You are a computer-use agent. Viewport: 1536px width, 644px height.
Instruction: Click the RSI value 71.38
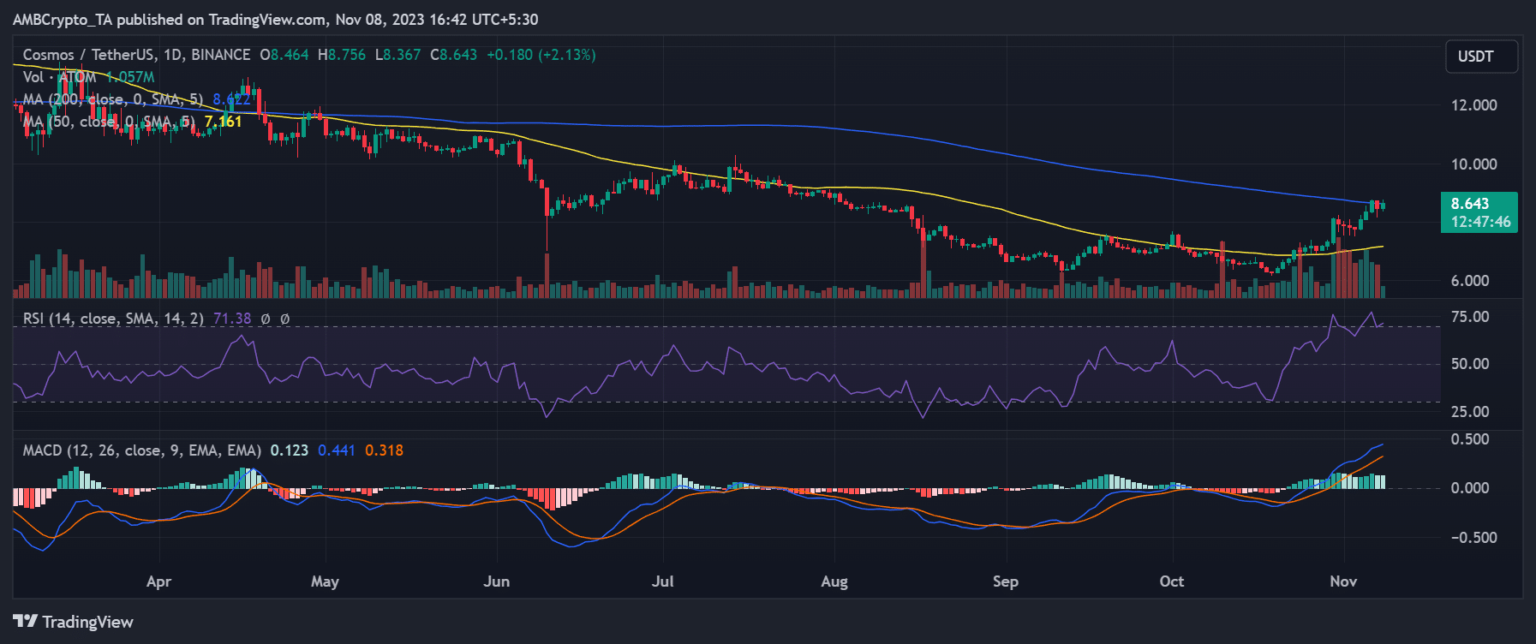point(234,319)
